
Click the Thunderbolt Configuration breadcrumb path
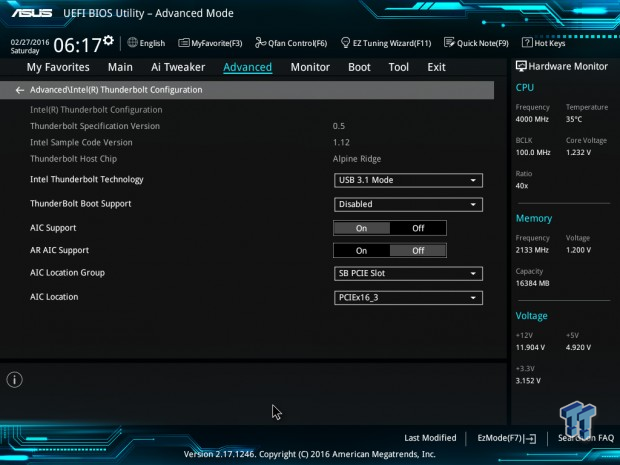click(116, 90)
